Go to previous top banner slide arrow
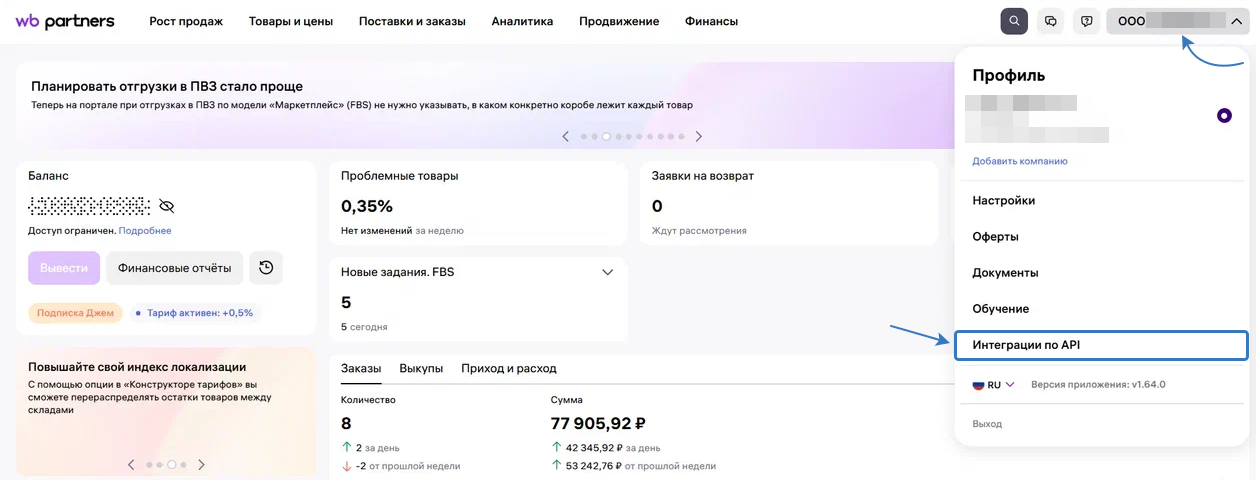 tap(566, 136)
